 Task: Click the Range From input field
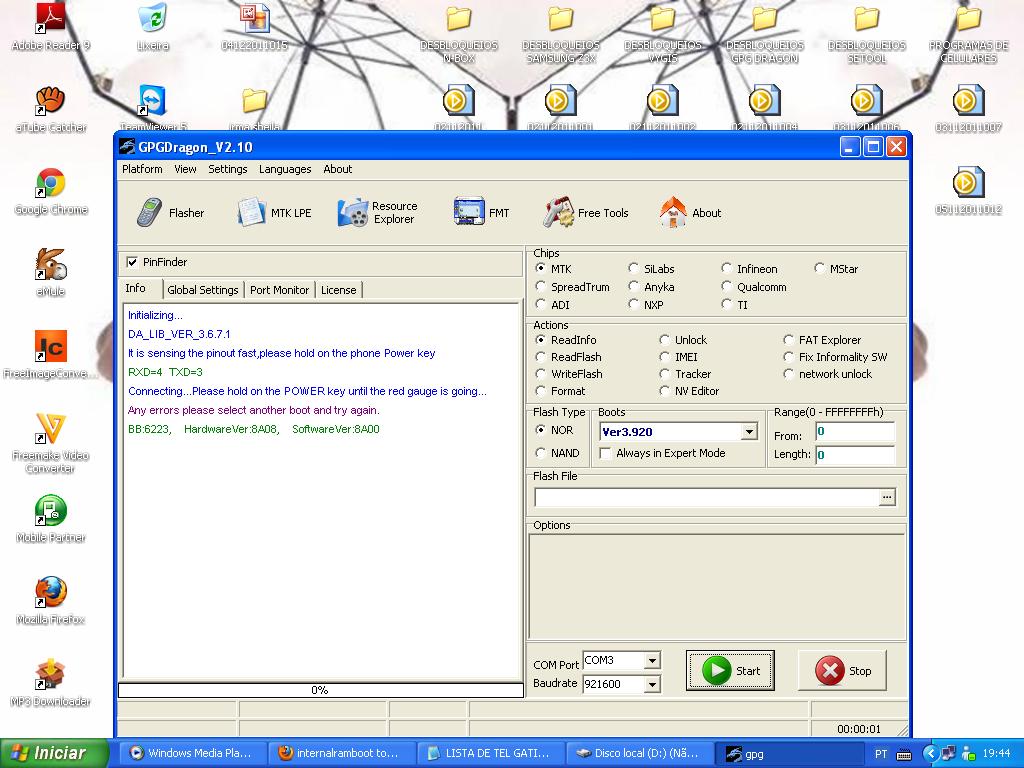(855, 432)
